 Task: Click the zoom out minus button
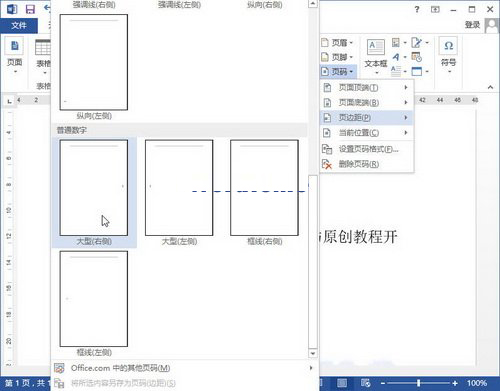(x=382, y=383)
